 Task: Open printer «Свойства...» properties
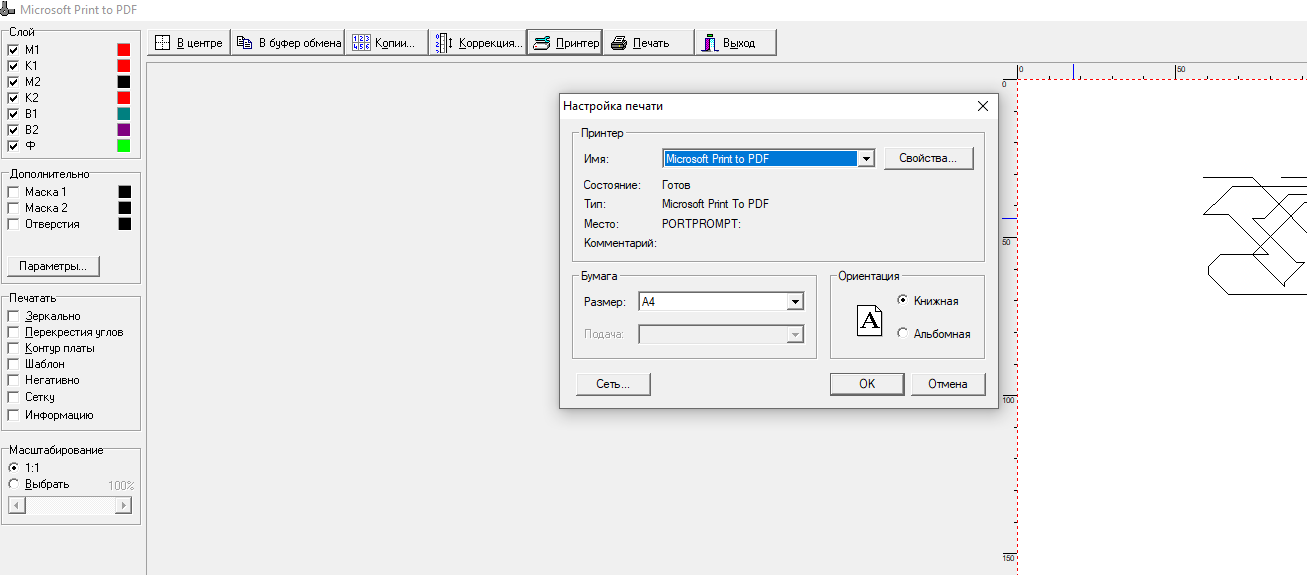[x=928, y=158]
